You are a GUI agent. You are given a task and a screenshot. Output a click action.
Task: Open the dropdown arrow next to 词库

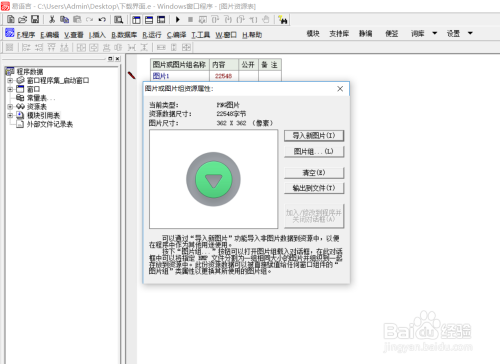point(435,33)
